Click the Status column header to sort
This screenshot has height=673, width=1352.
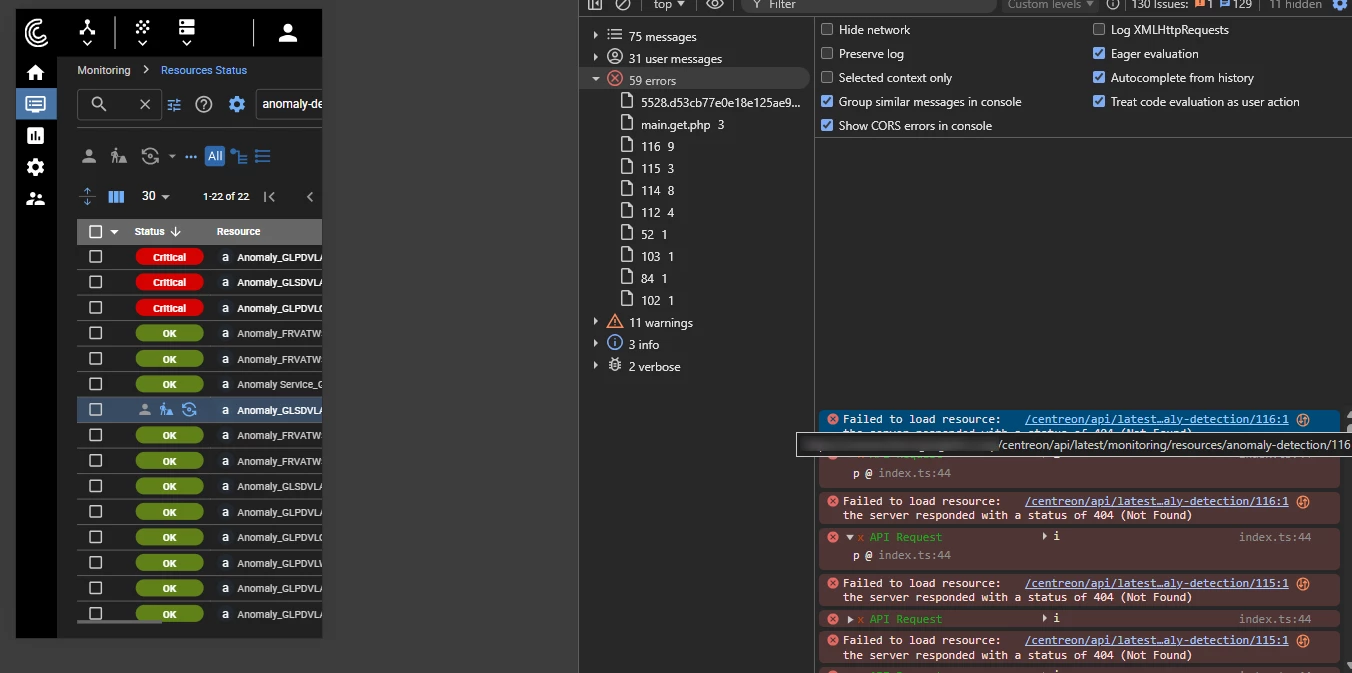(x=150, y=232)
